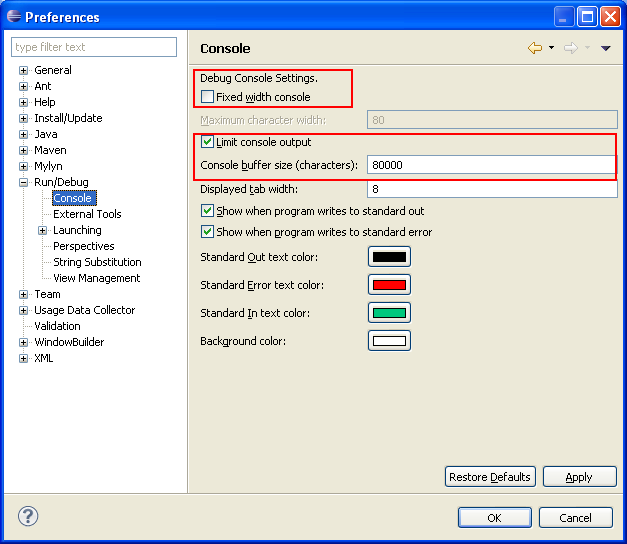627x544 pixels.
Task: Uncheck Limit console output
Action: coord(207,142)
